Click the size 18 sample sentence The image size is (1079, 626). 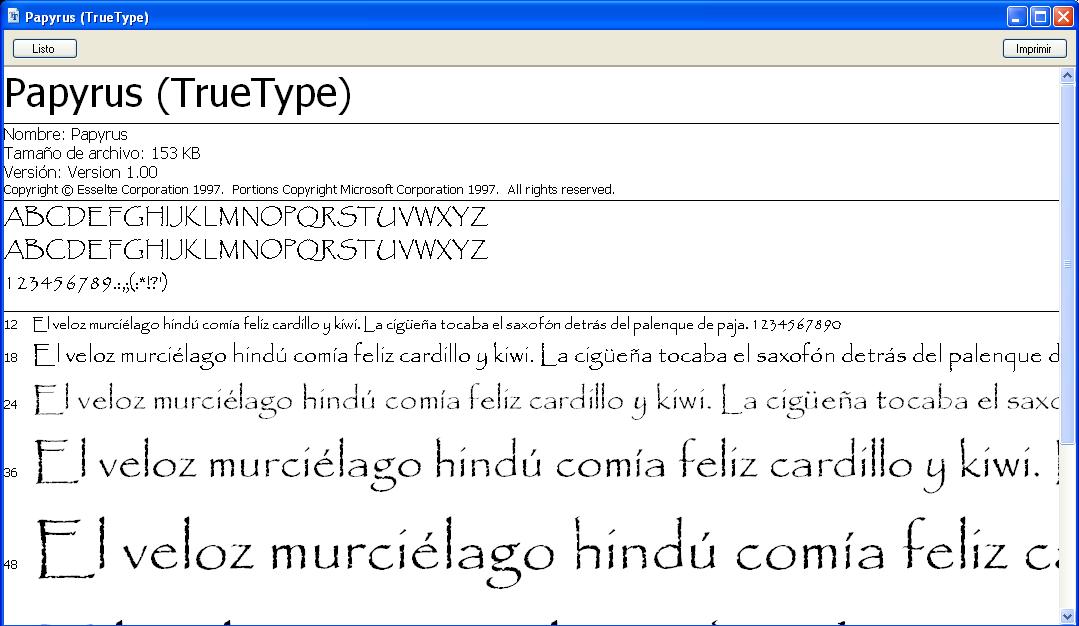pos(546,356)
